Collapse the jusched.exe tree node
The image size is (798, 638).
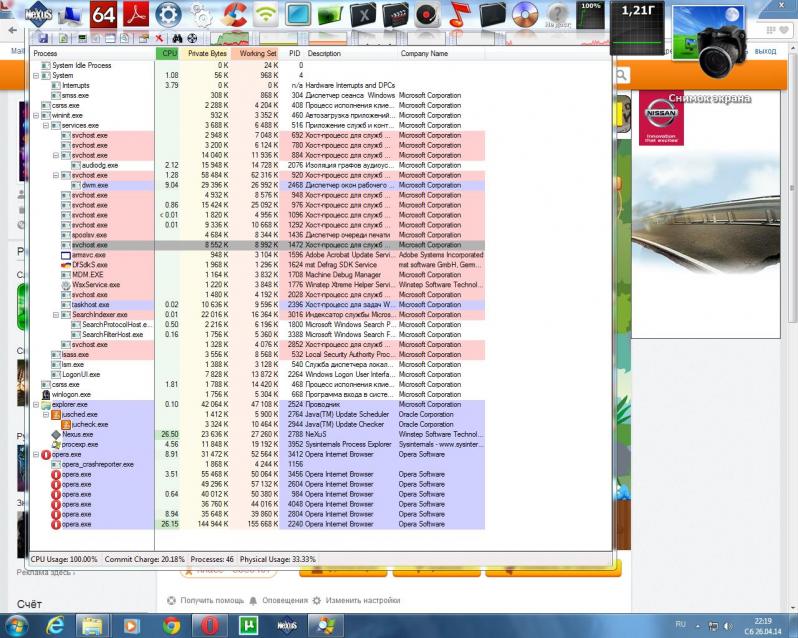[46, 414]
